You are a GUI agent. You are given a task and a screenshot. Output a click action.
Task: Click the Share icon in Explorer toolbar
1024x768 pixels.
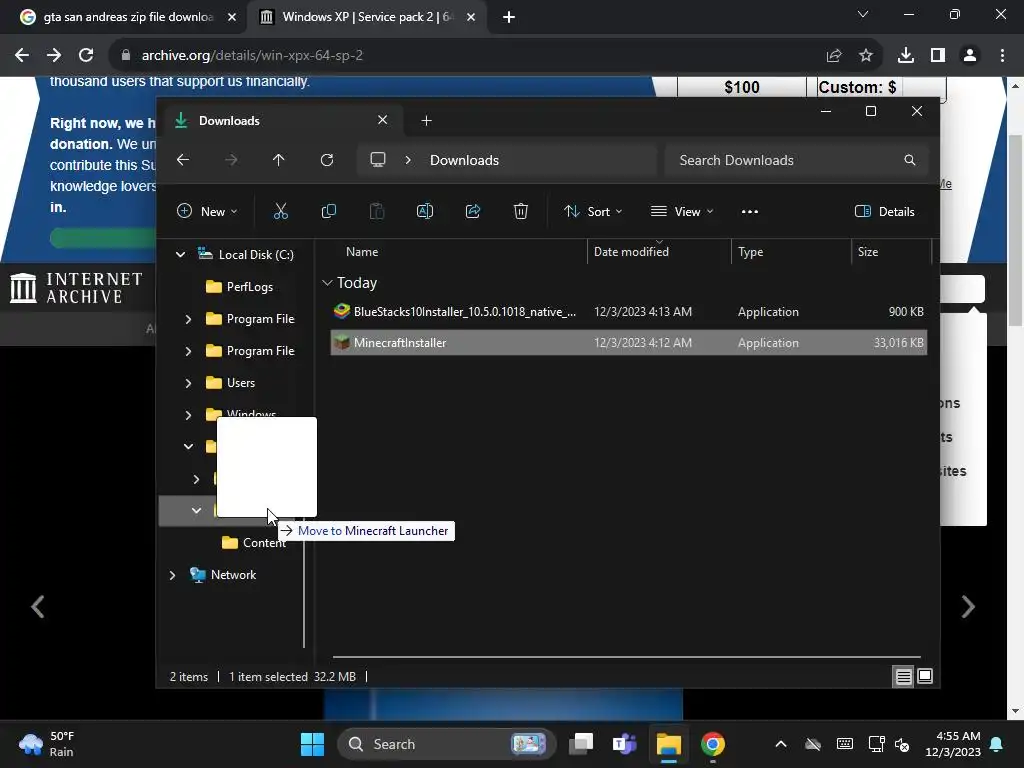point(473,212)
